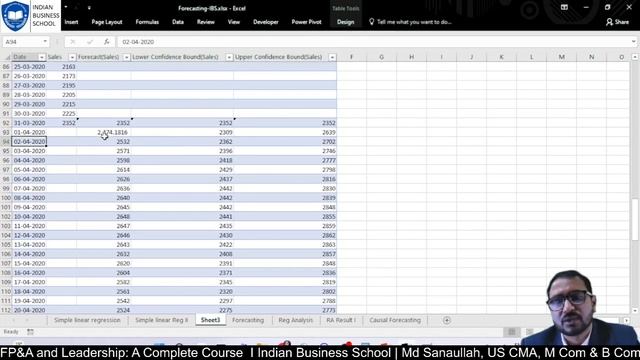Select forecast cell 2648 in row 102
Viewport: 640px width, 360px height.
(x=104, y=217)
